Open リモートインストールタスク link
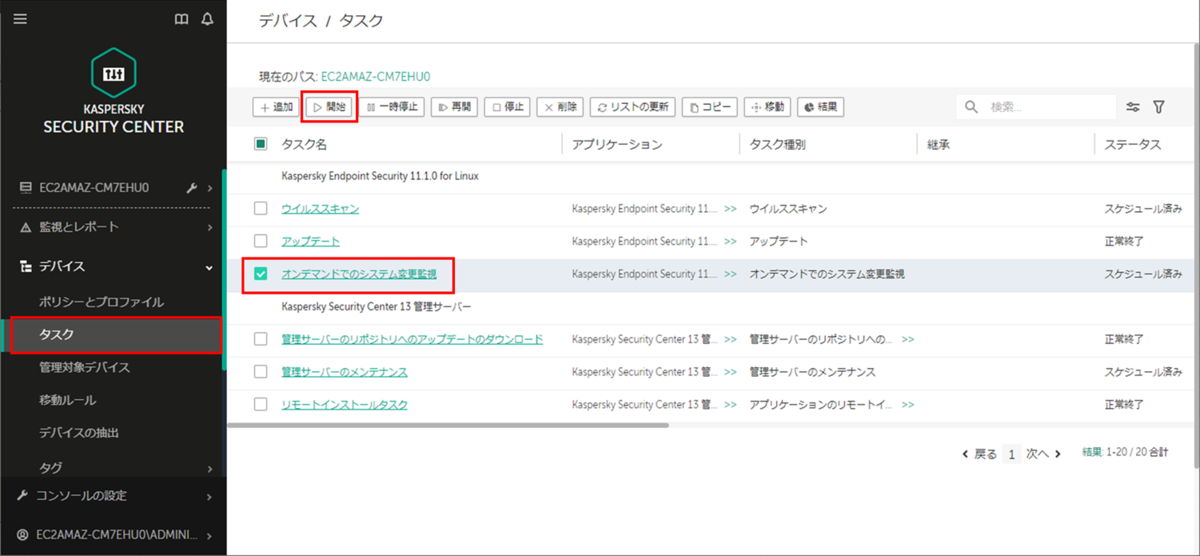The height and width of the screenshot is (556, 1200). click(344, 404)
